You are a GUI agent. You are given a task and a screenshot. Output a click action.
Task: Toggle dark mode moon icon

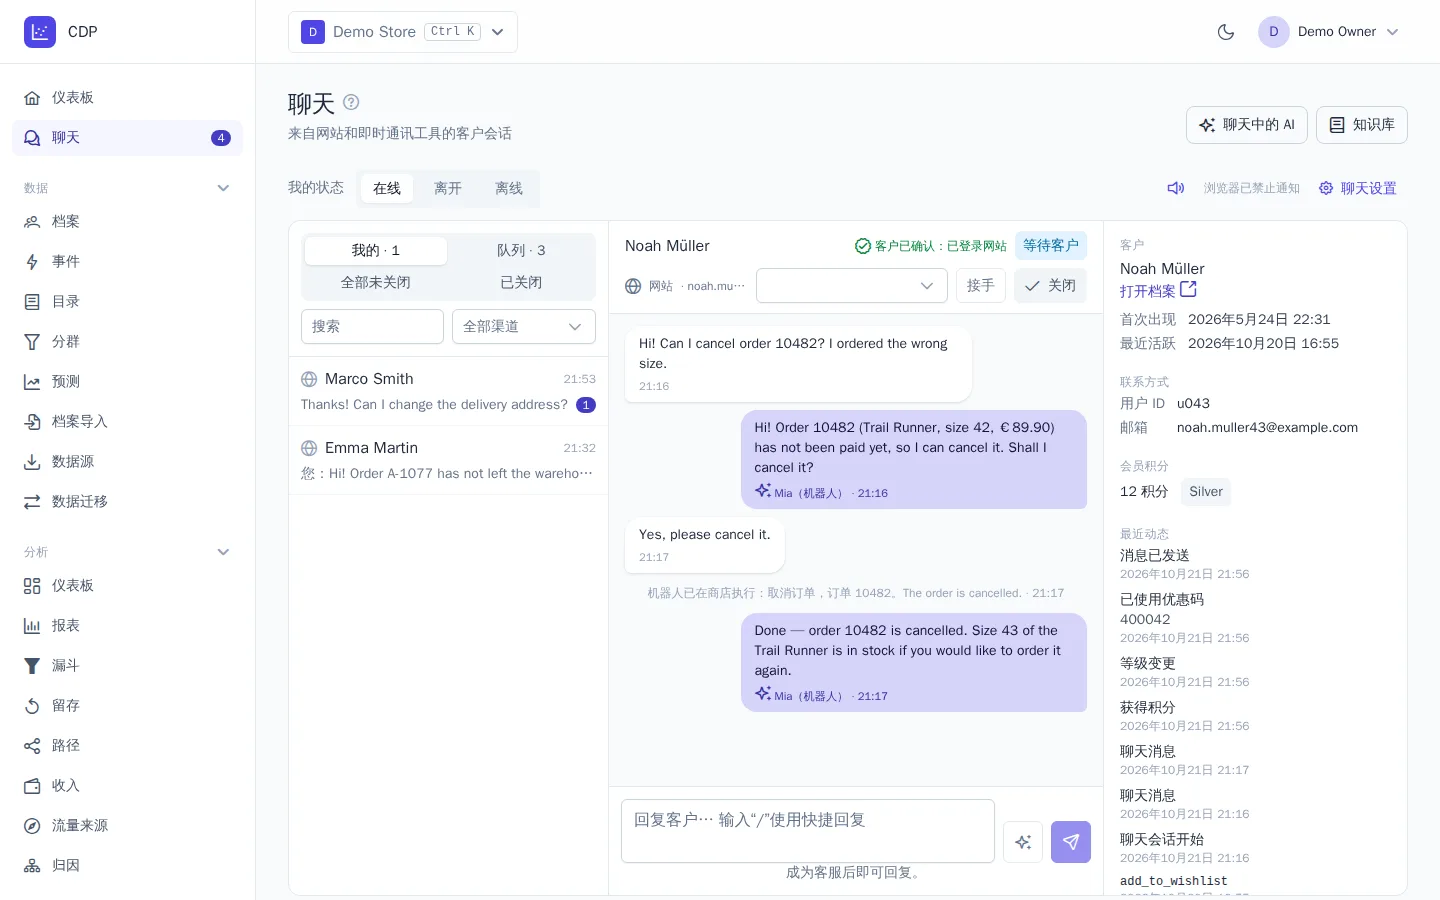tap(1226, 32)
